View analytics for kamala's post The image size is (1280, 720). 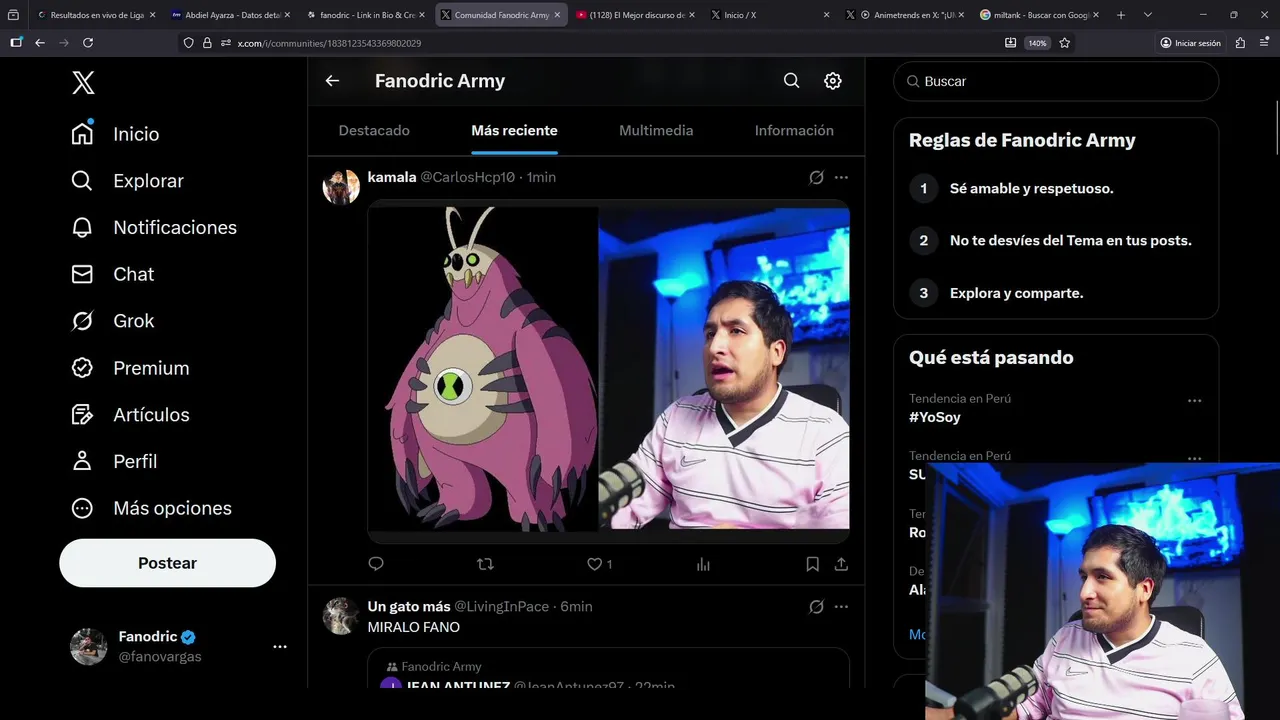pyautogui.click(x=703, y=564)
